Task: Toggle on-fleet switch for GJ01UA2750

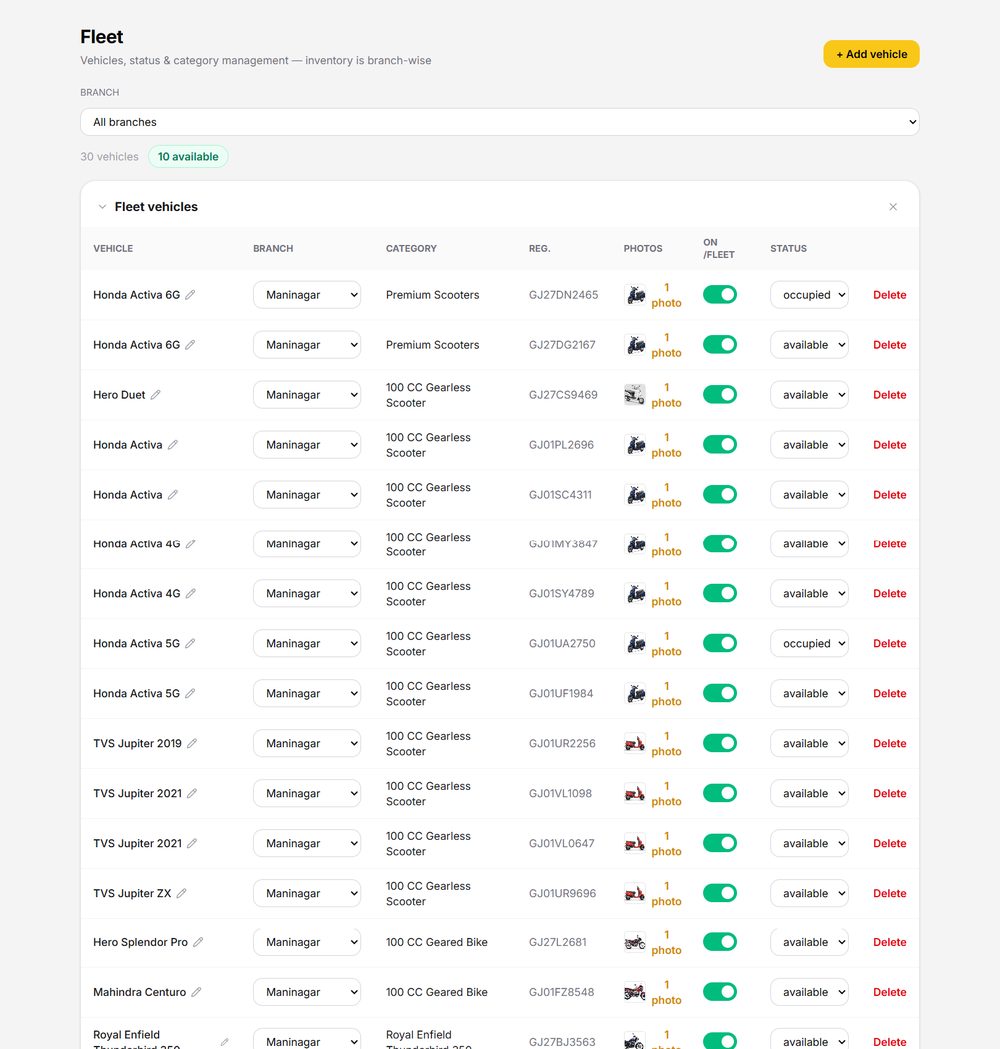Action: [720, 643]
